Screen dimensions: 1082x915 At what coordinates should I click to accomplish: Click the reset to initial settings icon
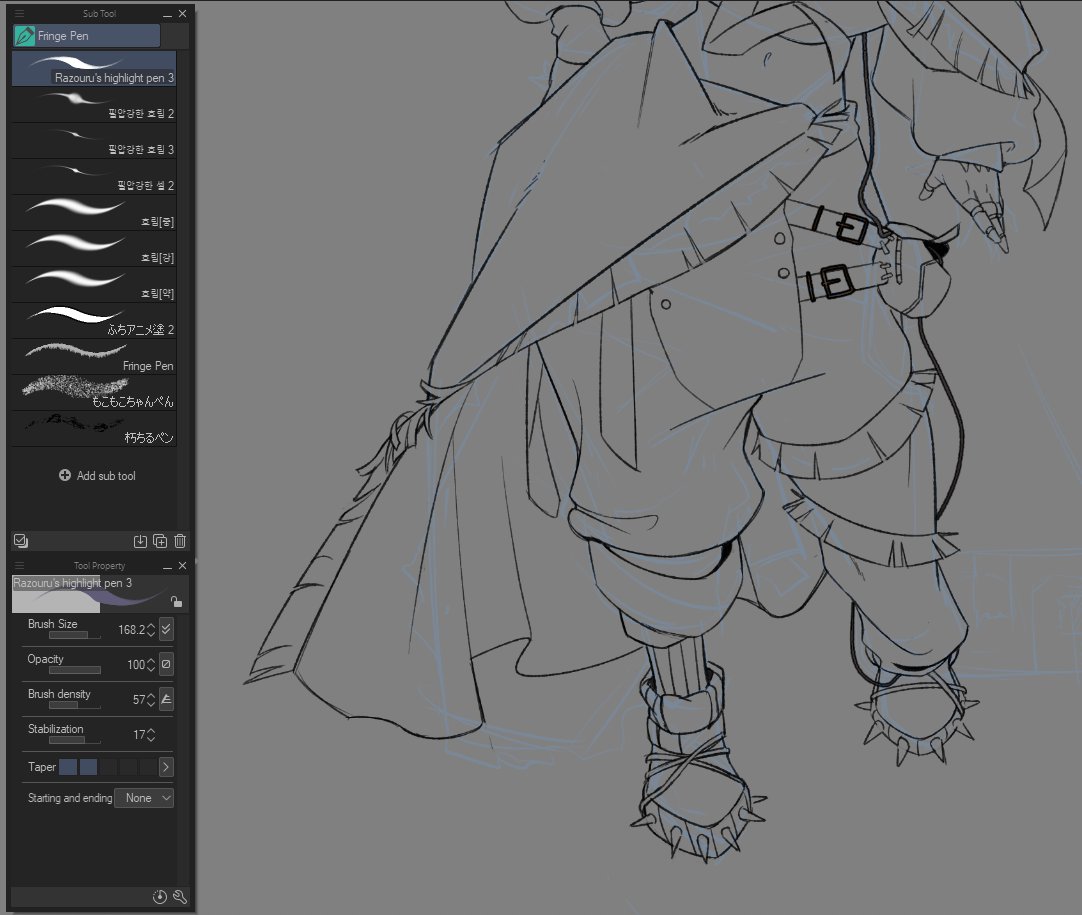point(159,897)
